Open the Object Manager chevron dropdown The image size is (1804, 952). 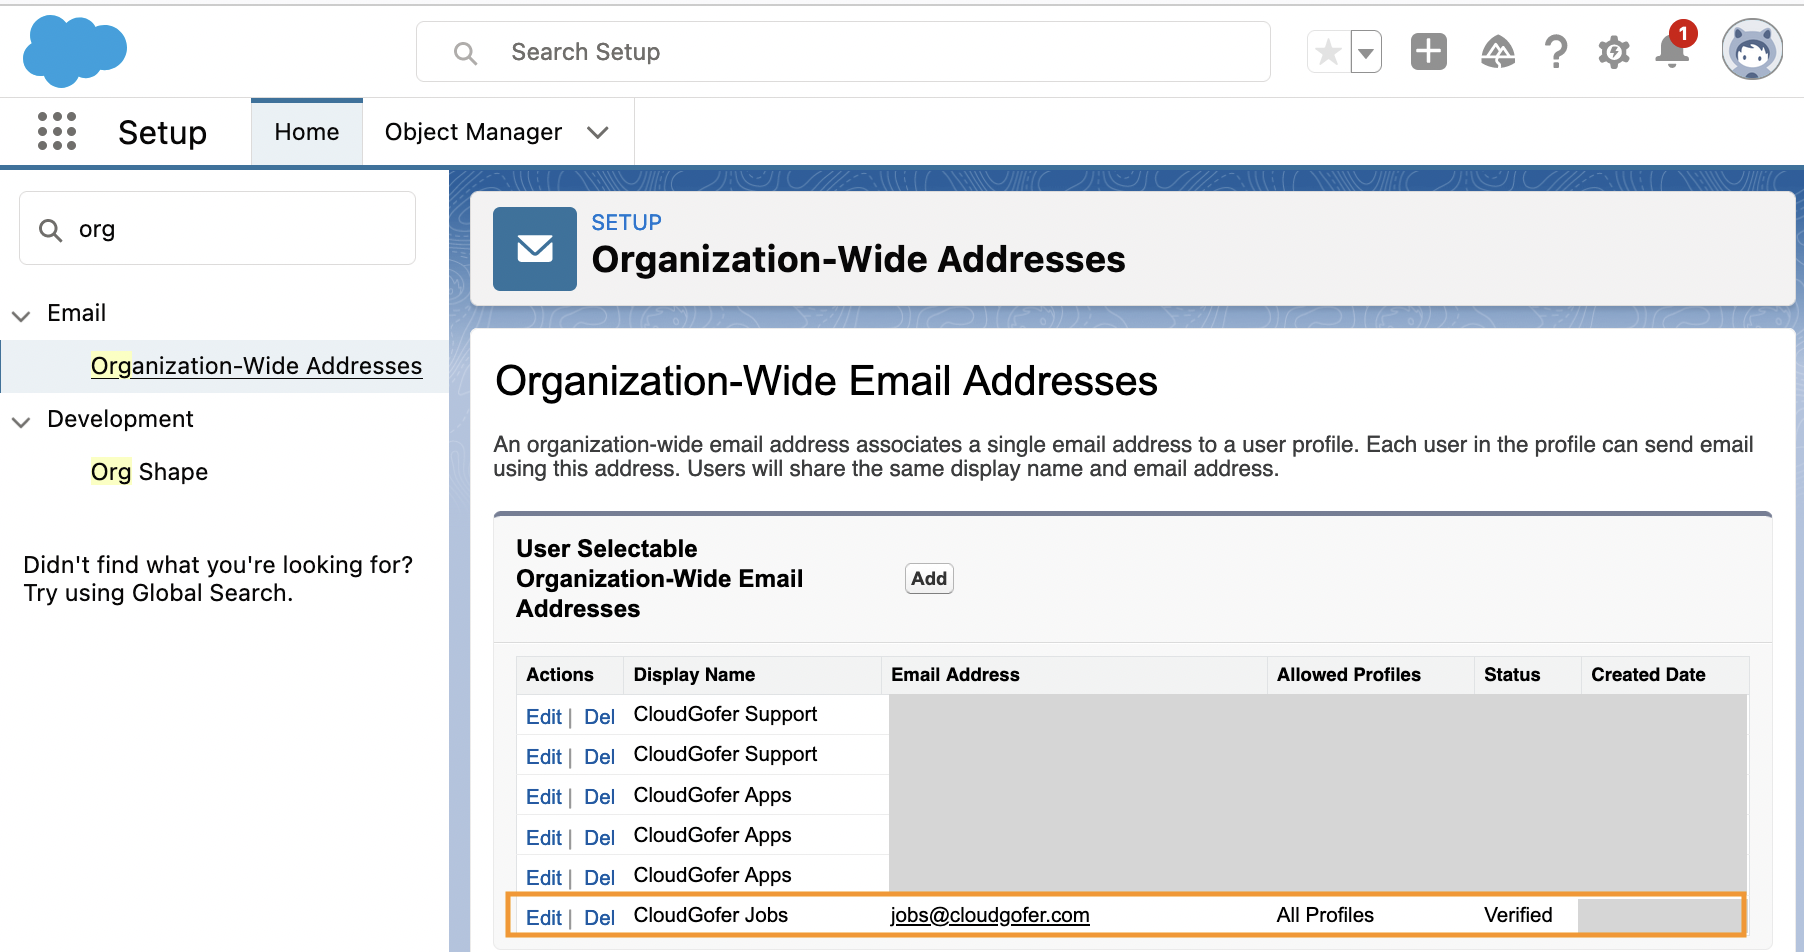coord(598,133)
